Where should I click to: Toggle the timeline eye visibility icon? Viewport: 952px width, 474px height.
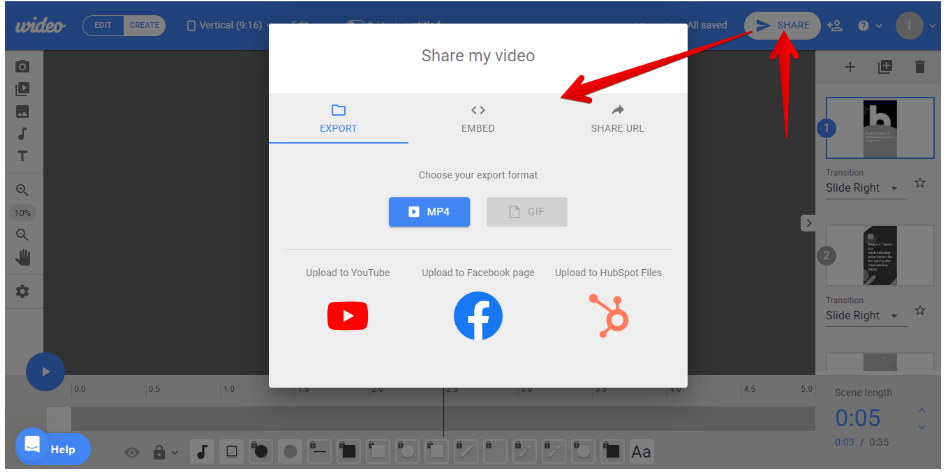pos(131,453)
